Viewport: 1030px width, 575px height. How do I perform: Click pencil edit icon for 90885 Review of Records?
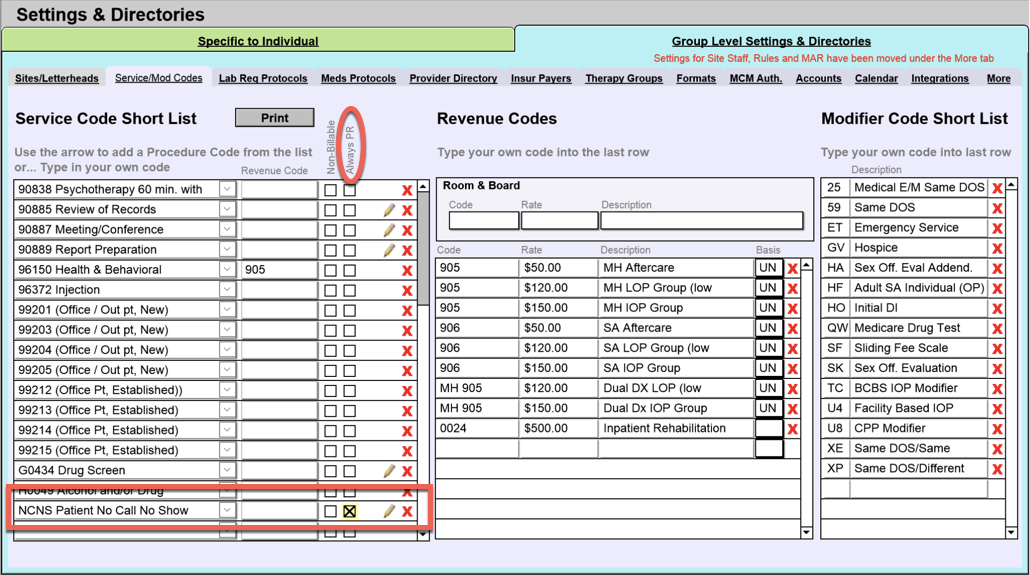389,210
